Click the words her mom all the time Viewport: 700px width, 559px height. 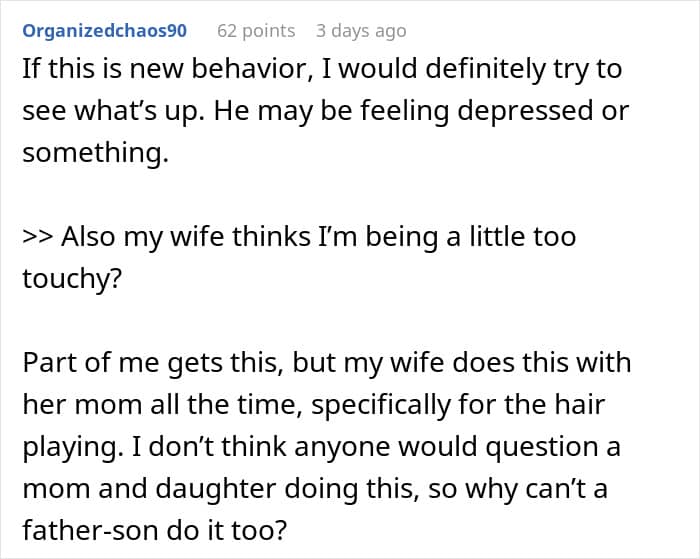[163, 405]
